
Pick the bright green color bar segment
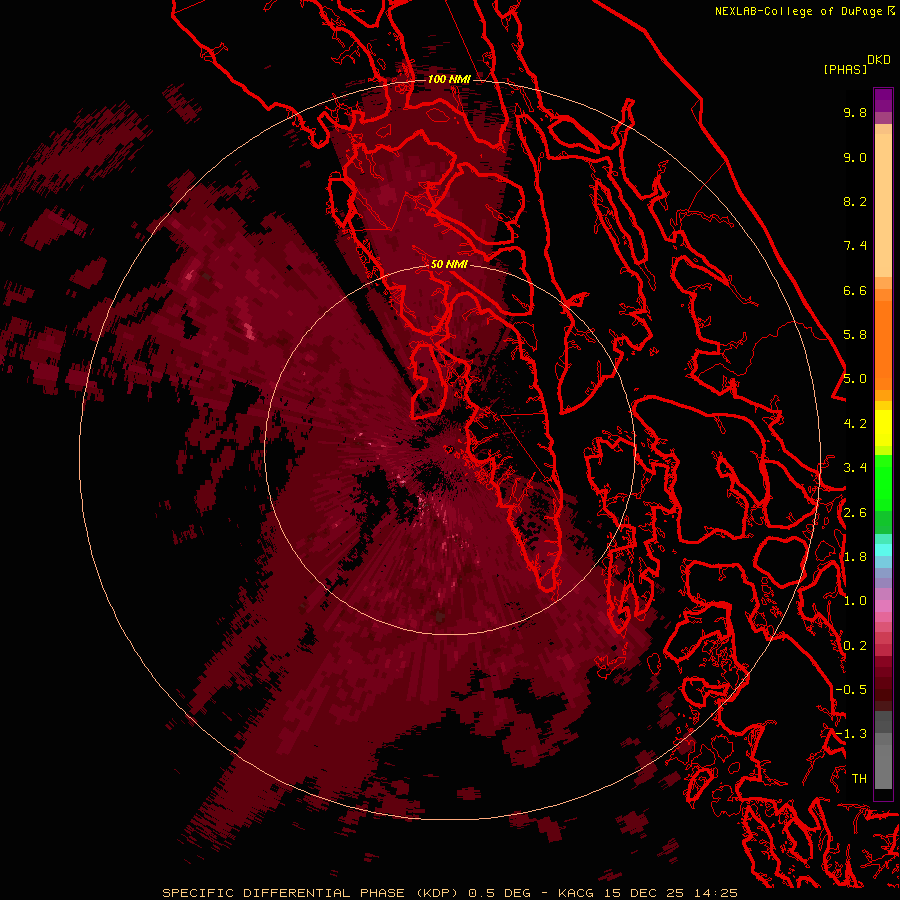883,483
